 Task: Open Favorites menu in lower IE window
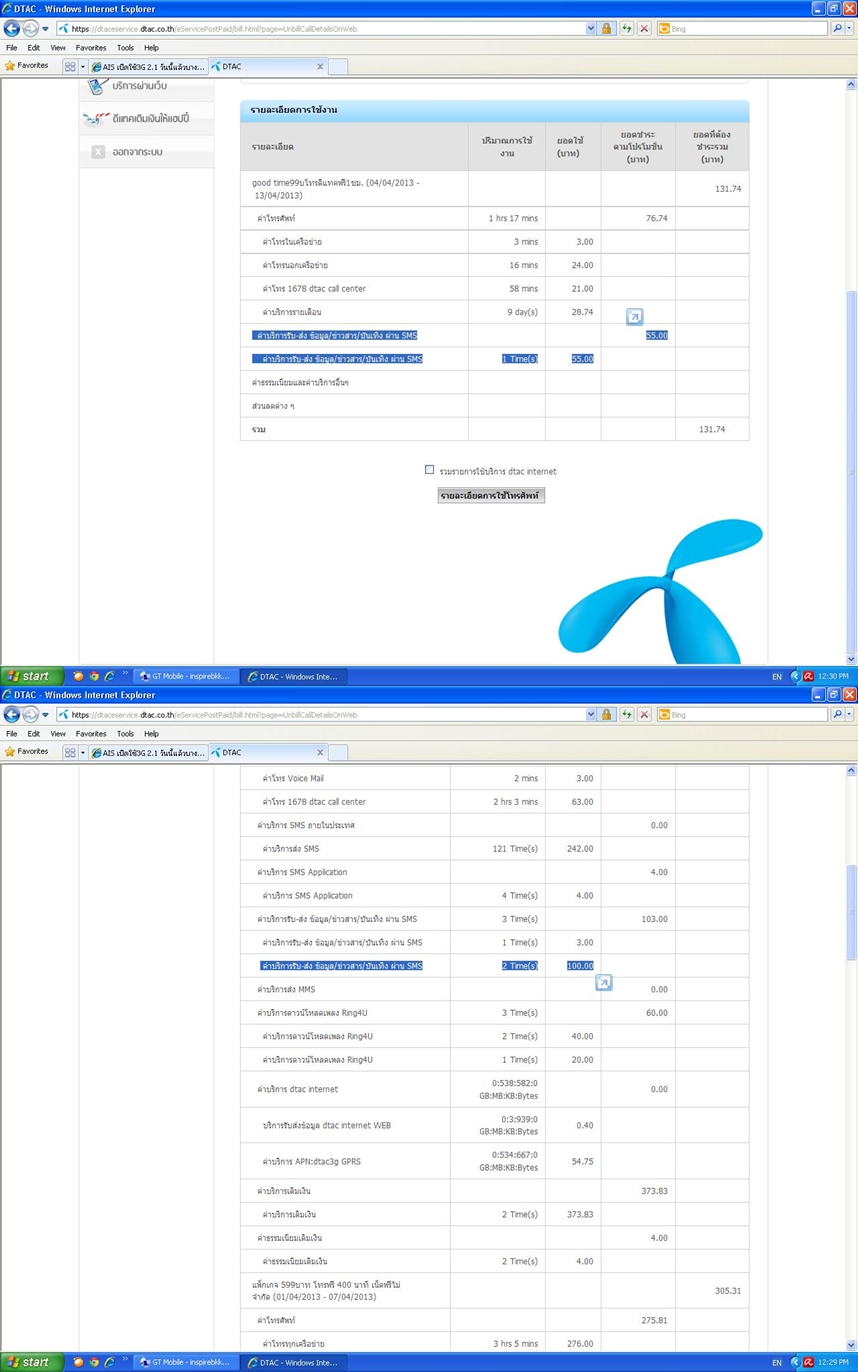coord(91,733)
